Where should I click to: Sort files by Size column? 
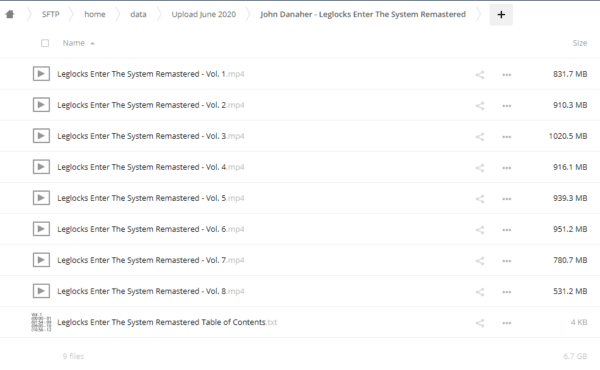click(x=580, y=43)
